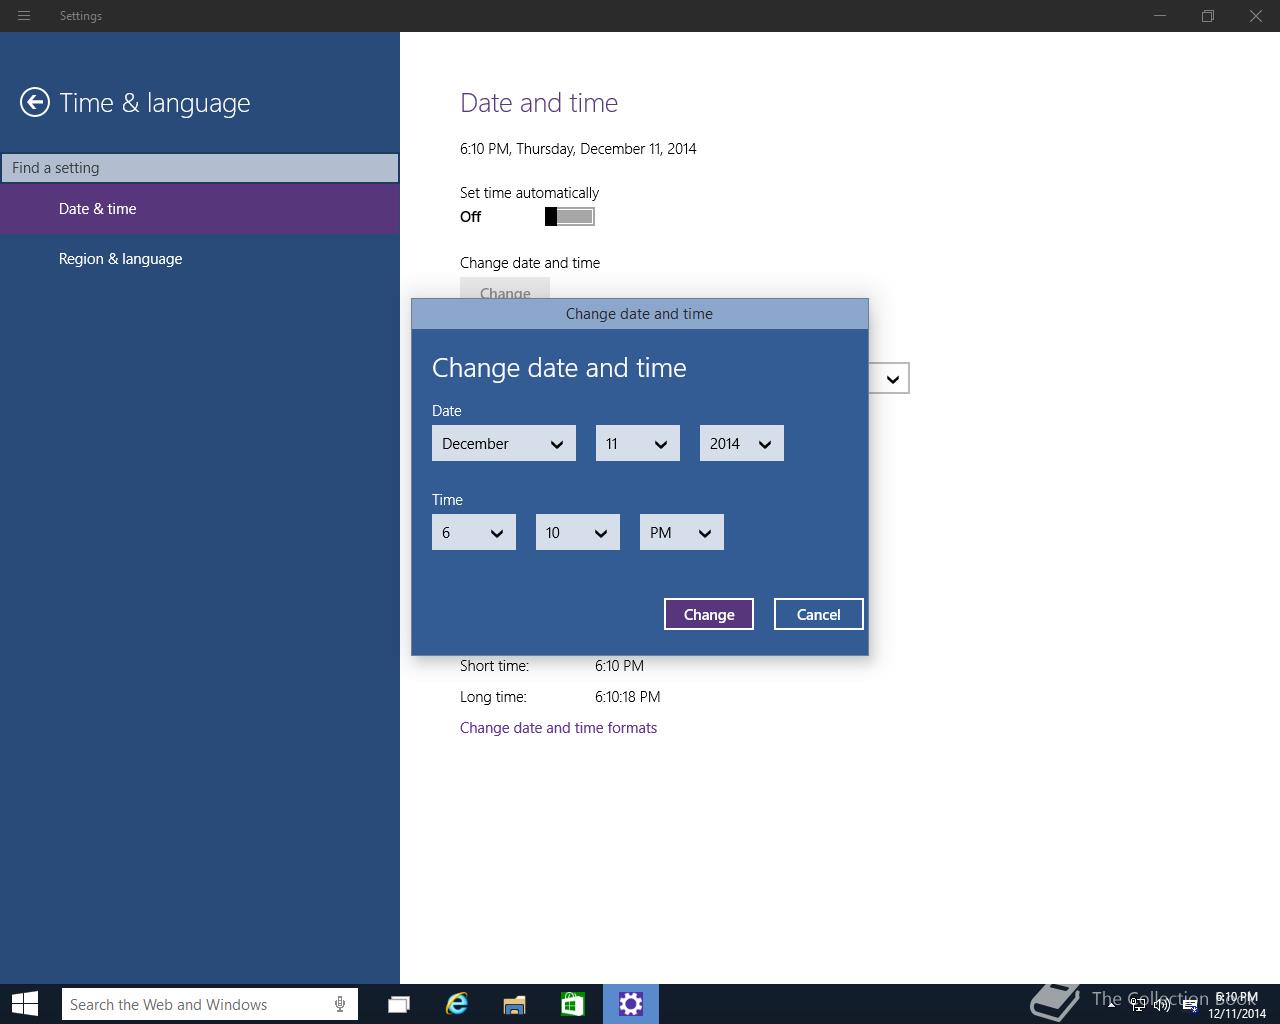Click Cancel in the dialog

tap(819, 615)
